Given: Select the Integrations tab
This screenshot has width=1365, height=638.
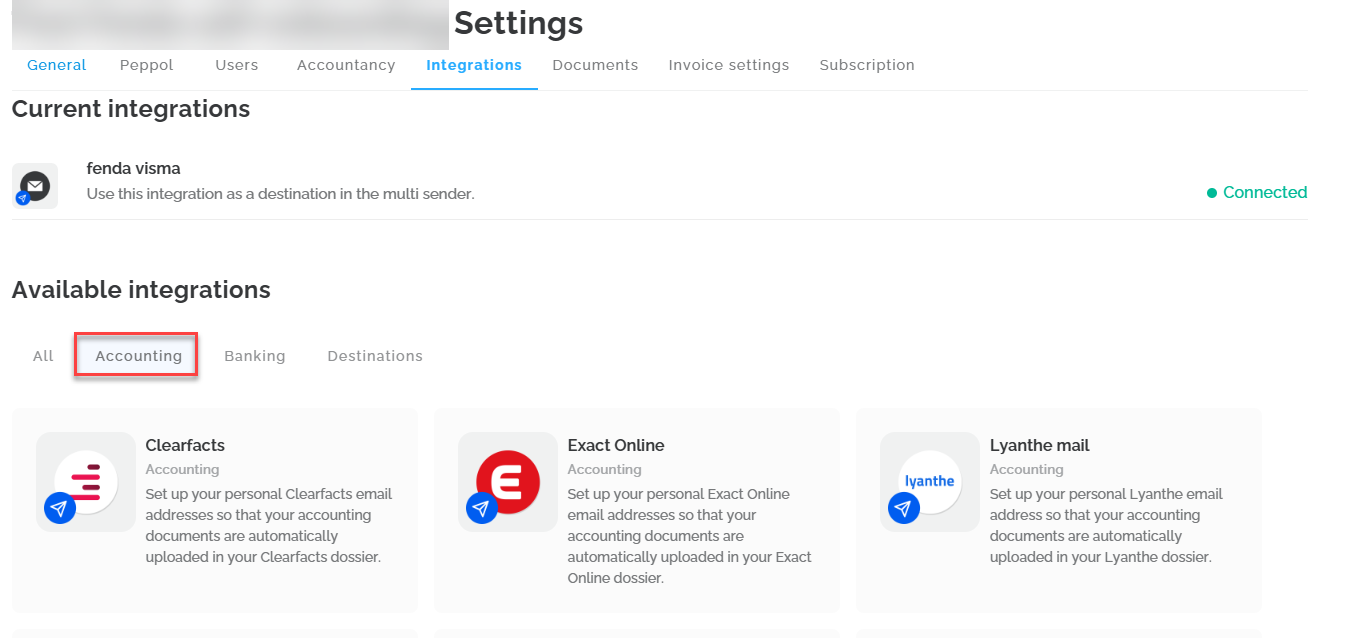Looking at the screenshot, I should pos(474,65).
